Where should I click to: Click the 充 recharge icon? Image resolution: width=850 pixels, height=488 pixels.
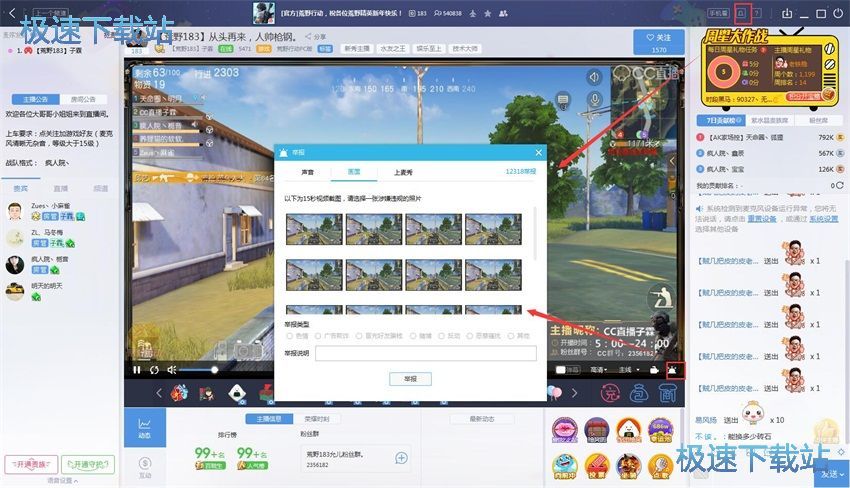click(610, 393)
